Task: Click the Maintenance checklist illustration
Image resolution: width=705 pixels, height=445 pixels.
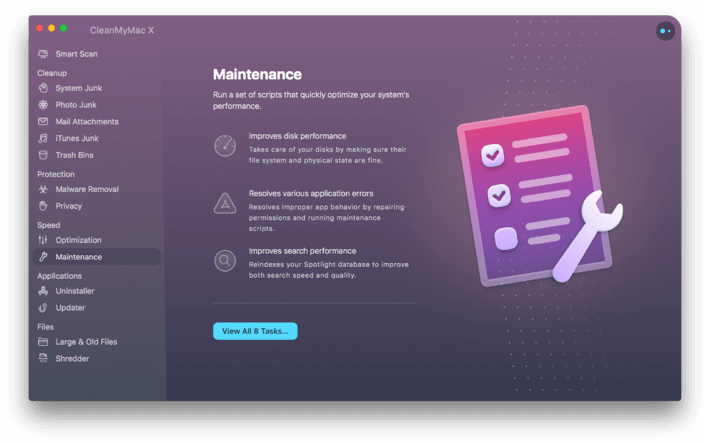Action: [x=530, y=195]
